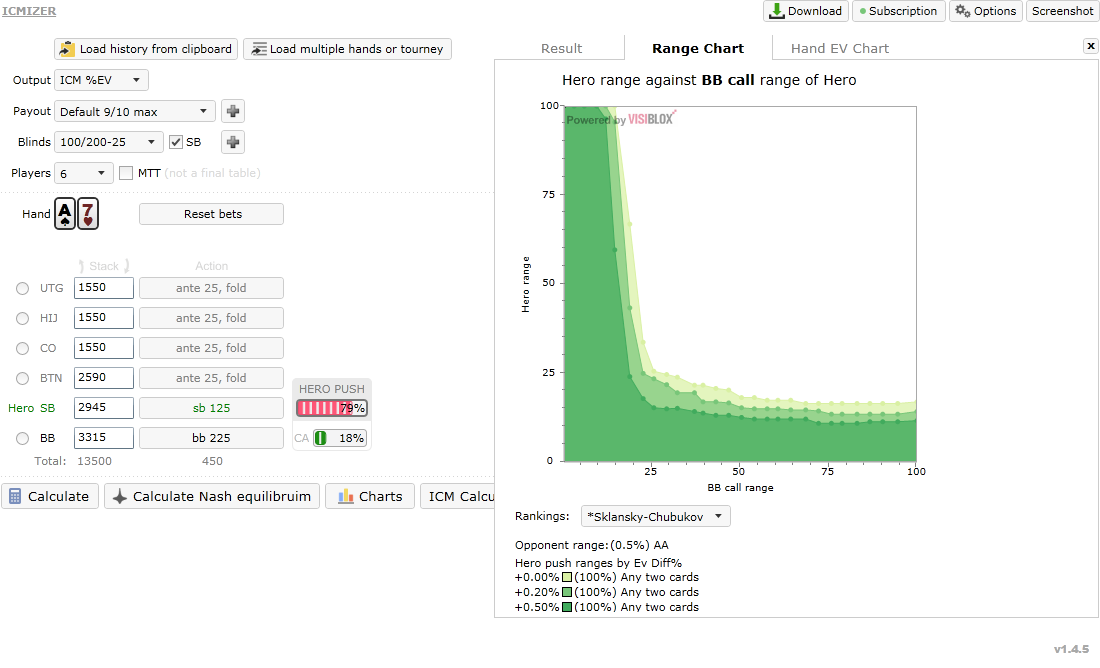
Task: Switch to the Hand EV Chart tab
Action: point(839,48)
